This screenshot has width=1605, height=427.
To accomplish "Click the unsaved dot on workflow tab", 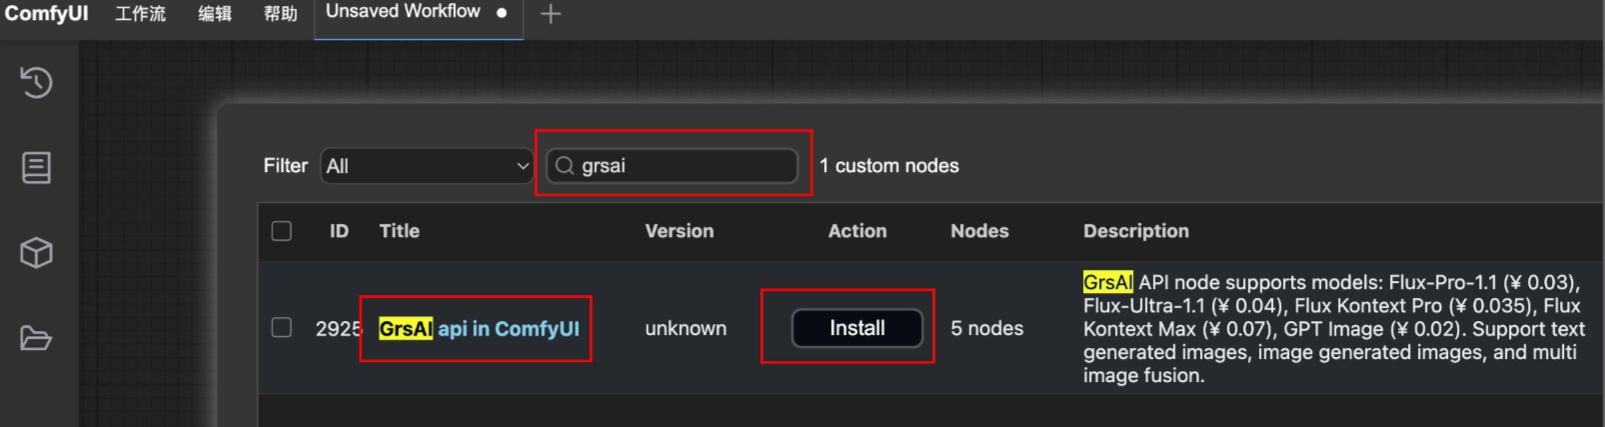I will (502, 13).
